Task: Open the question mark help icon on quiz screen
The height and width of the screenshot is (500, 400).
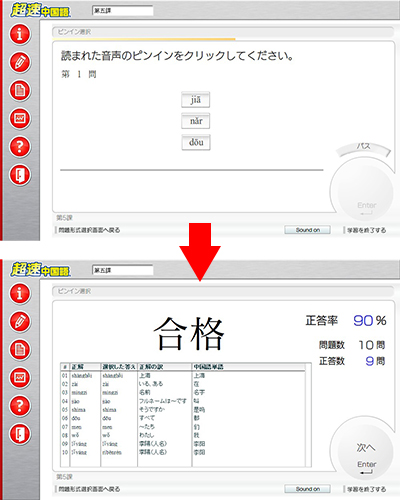Action: tap(20, 147)
